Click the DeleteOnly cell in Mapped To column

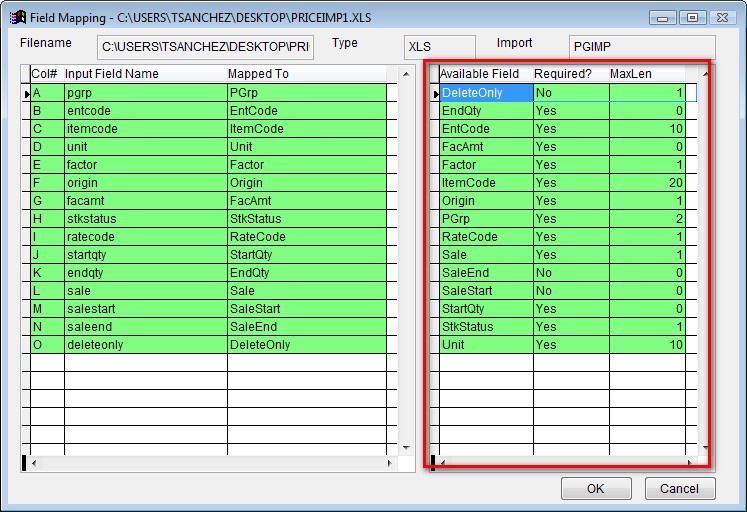(x=307, y=345)
